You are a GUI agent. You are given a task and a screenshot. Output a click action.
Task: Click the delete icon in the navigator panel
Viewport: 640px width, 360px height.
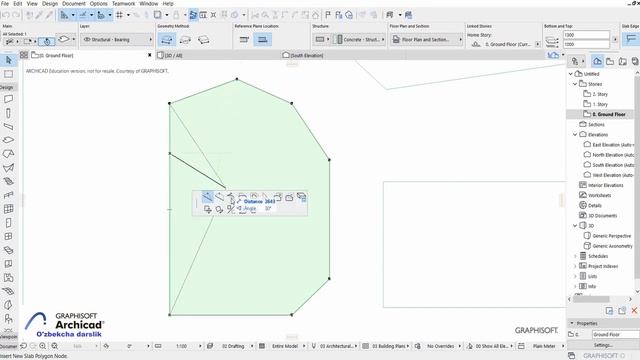point(634,311)
